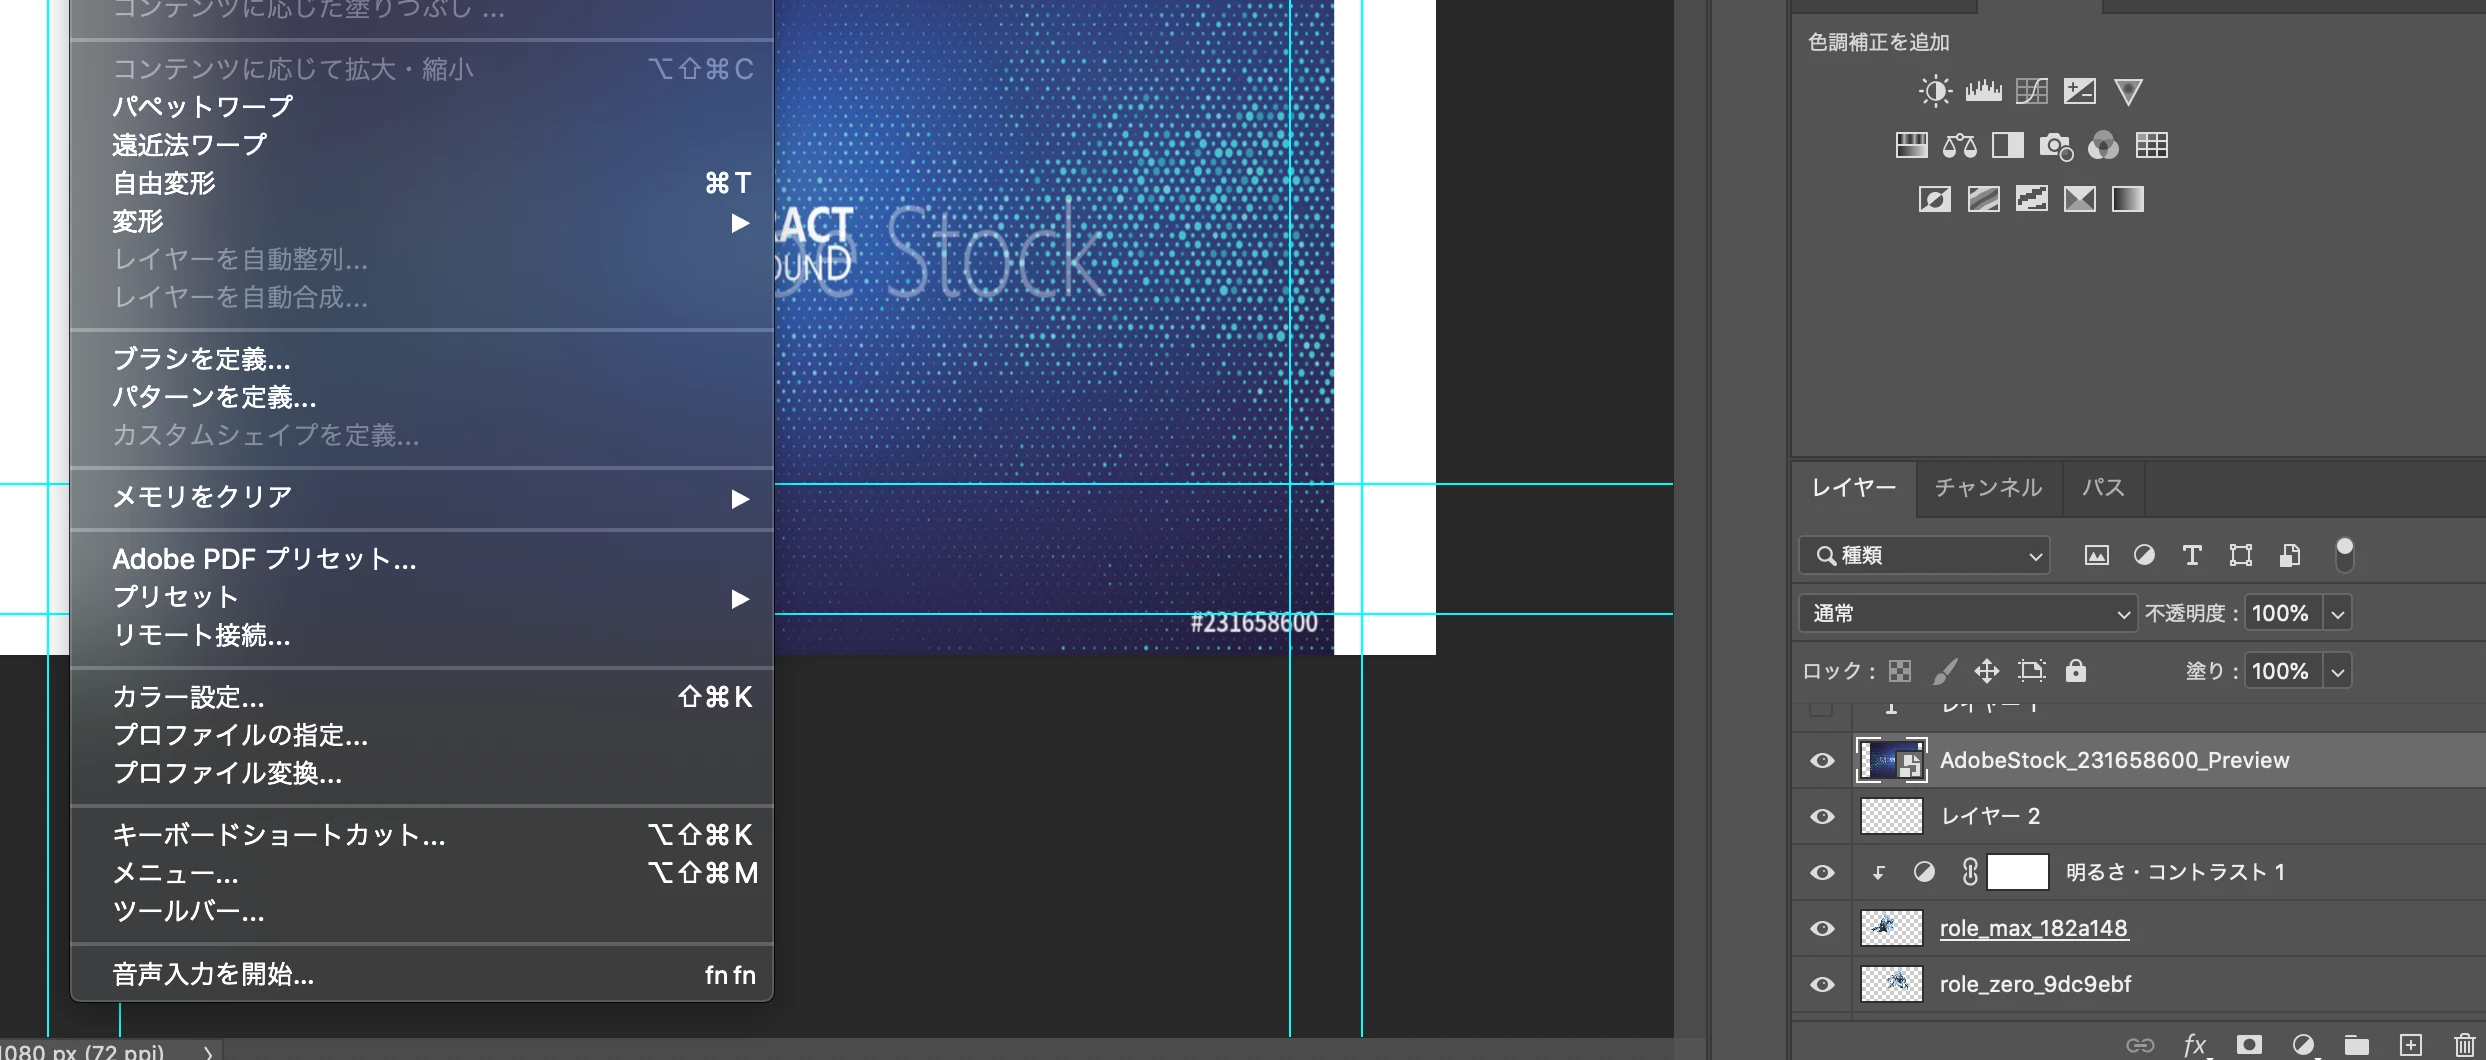Hide the AdobeStock_231658600_Preview layer

(1822, 761)
